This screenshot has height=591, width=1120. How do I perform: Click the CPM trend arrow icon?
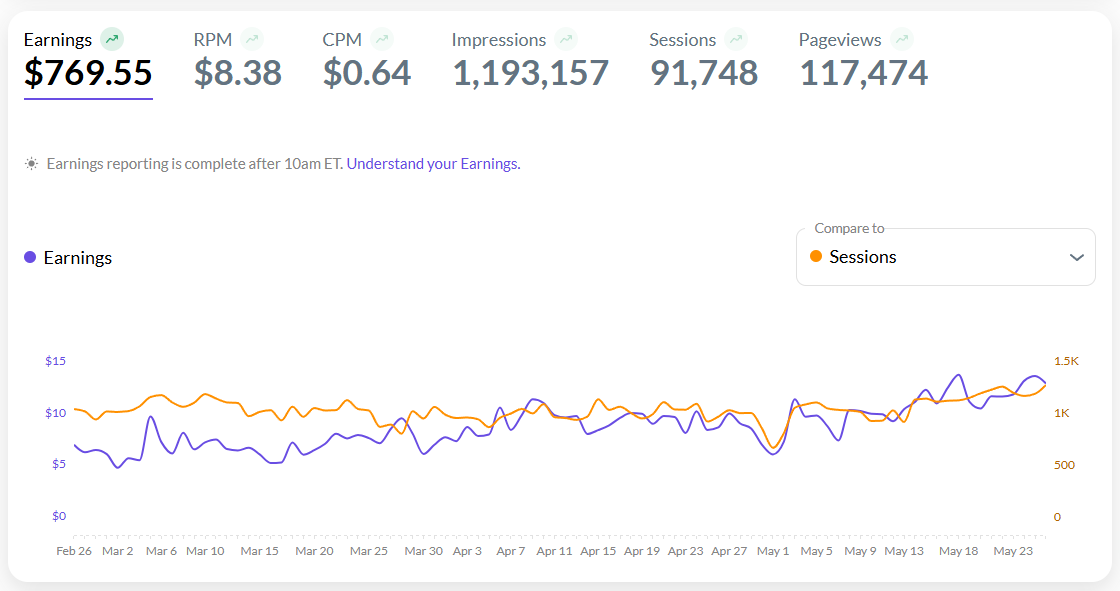pos(382,40)
